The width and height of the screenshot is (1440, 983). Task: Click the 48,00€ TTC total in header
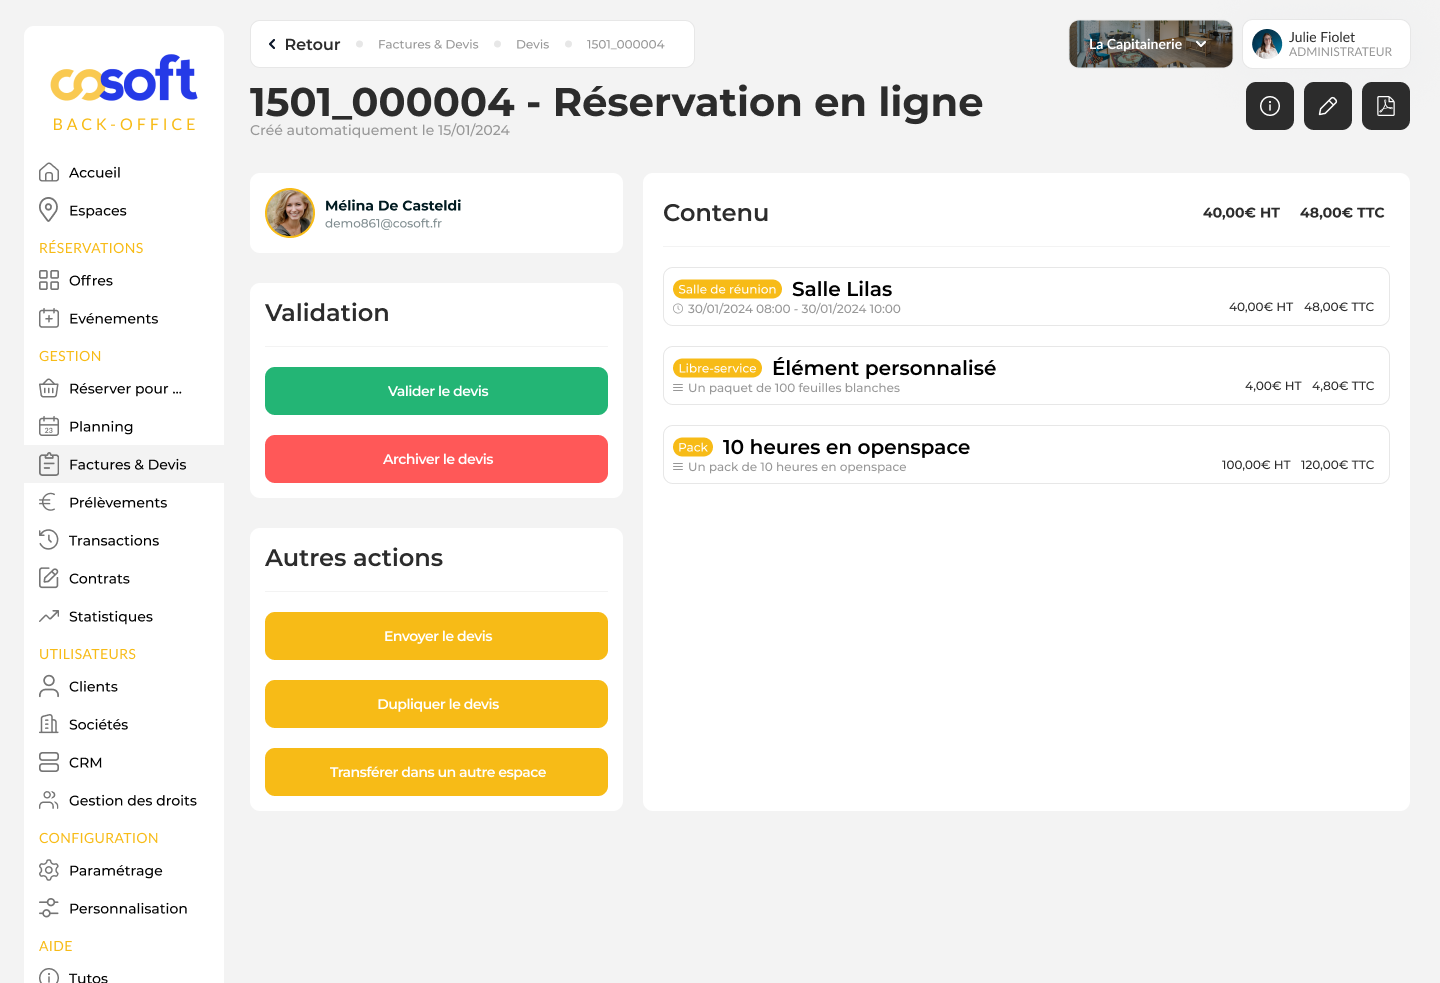[x=1342, y=212]
